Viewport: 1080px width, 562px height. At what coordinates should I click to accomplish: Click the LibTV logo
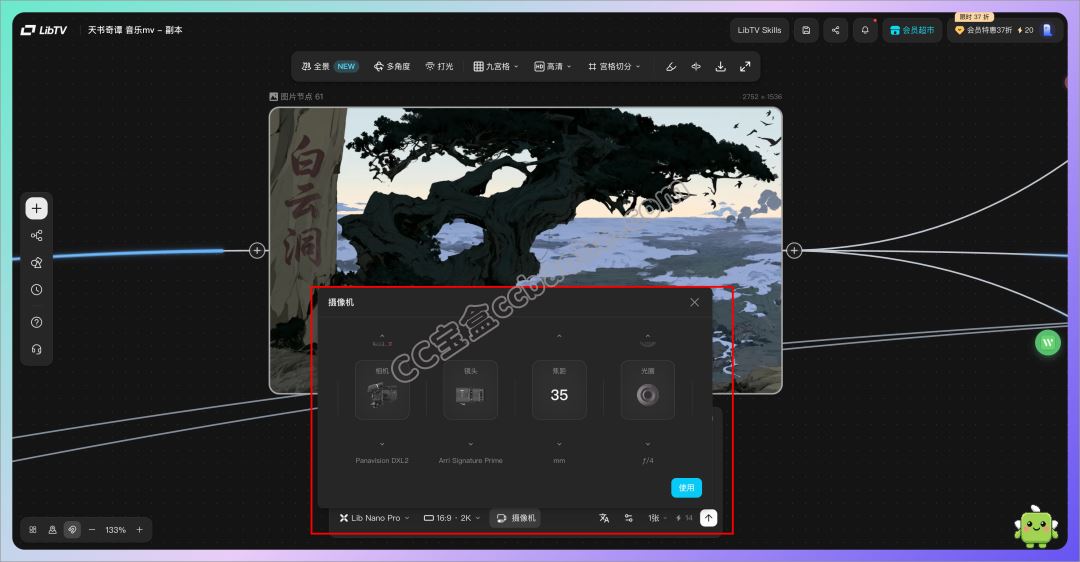(43, 30)
